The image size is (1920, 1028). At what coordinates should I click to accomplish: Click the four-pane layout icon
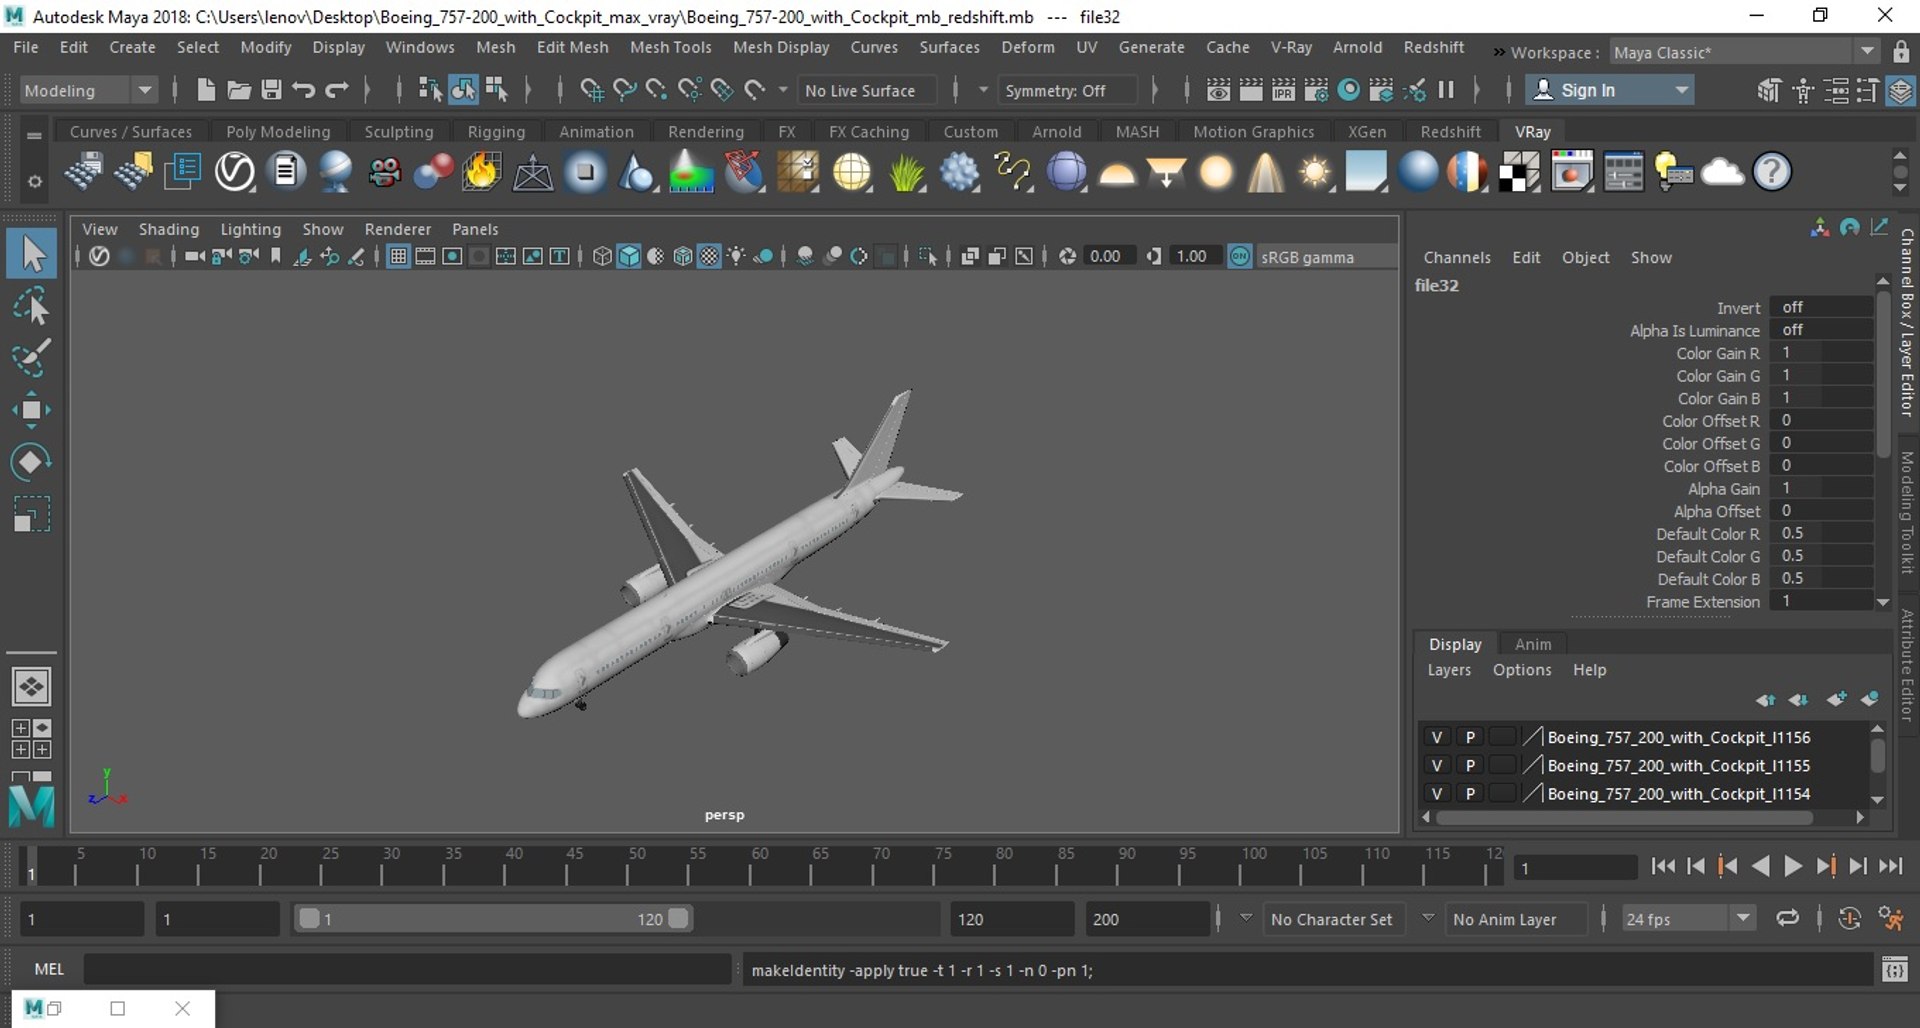pos(31,739)
